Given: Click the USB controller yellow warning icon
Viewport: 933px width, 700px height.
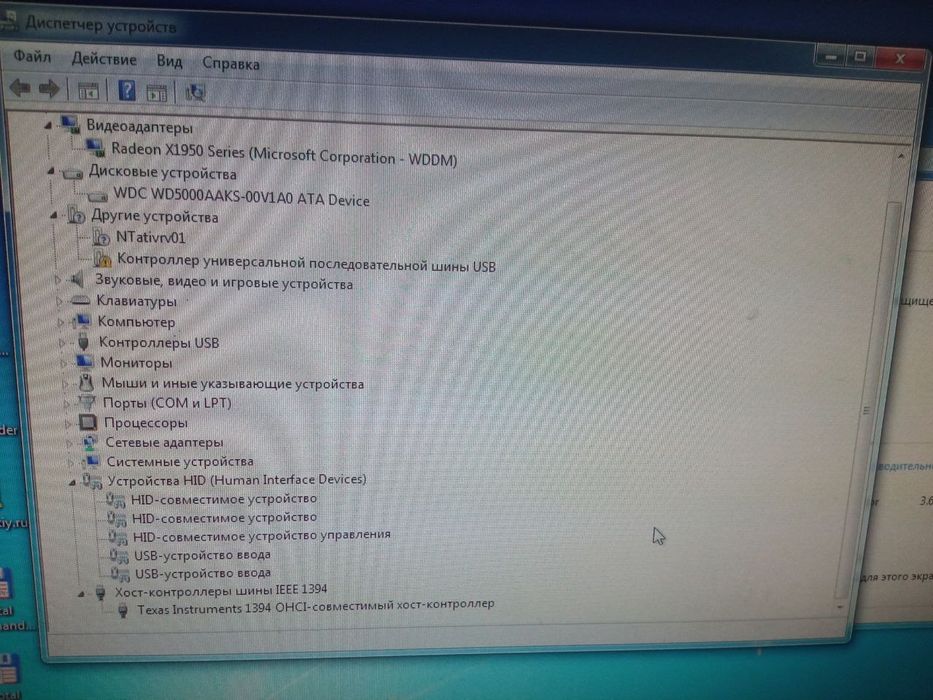Looking at the screenshot, I should [102, 258].
